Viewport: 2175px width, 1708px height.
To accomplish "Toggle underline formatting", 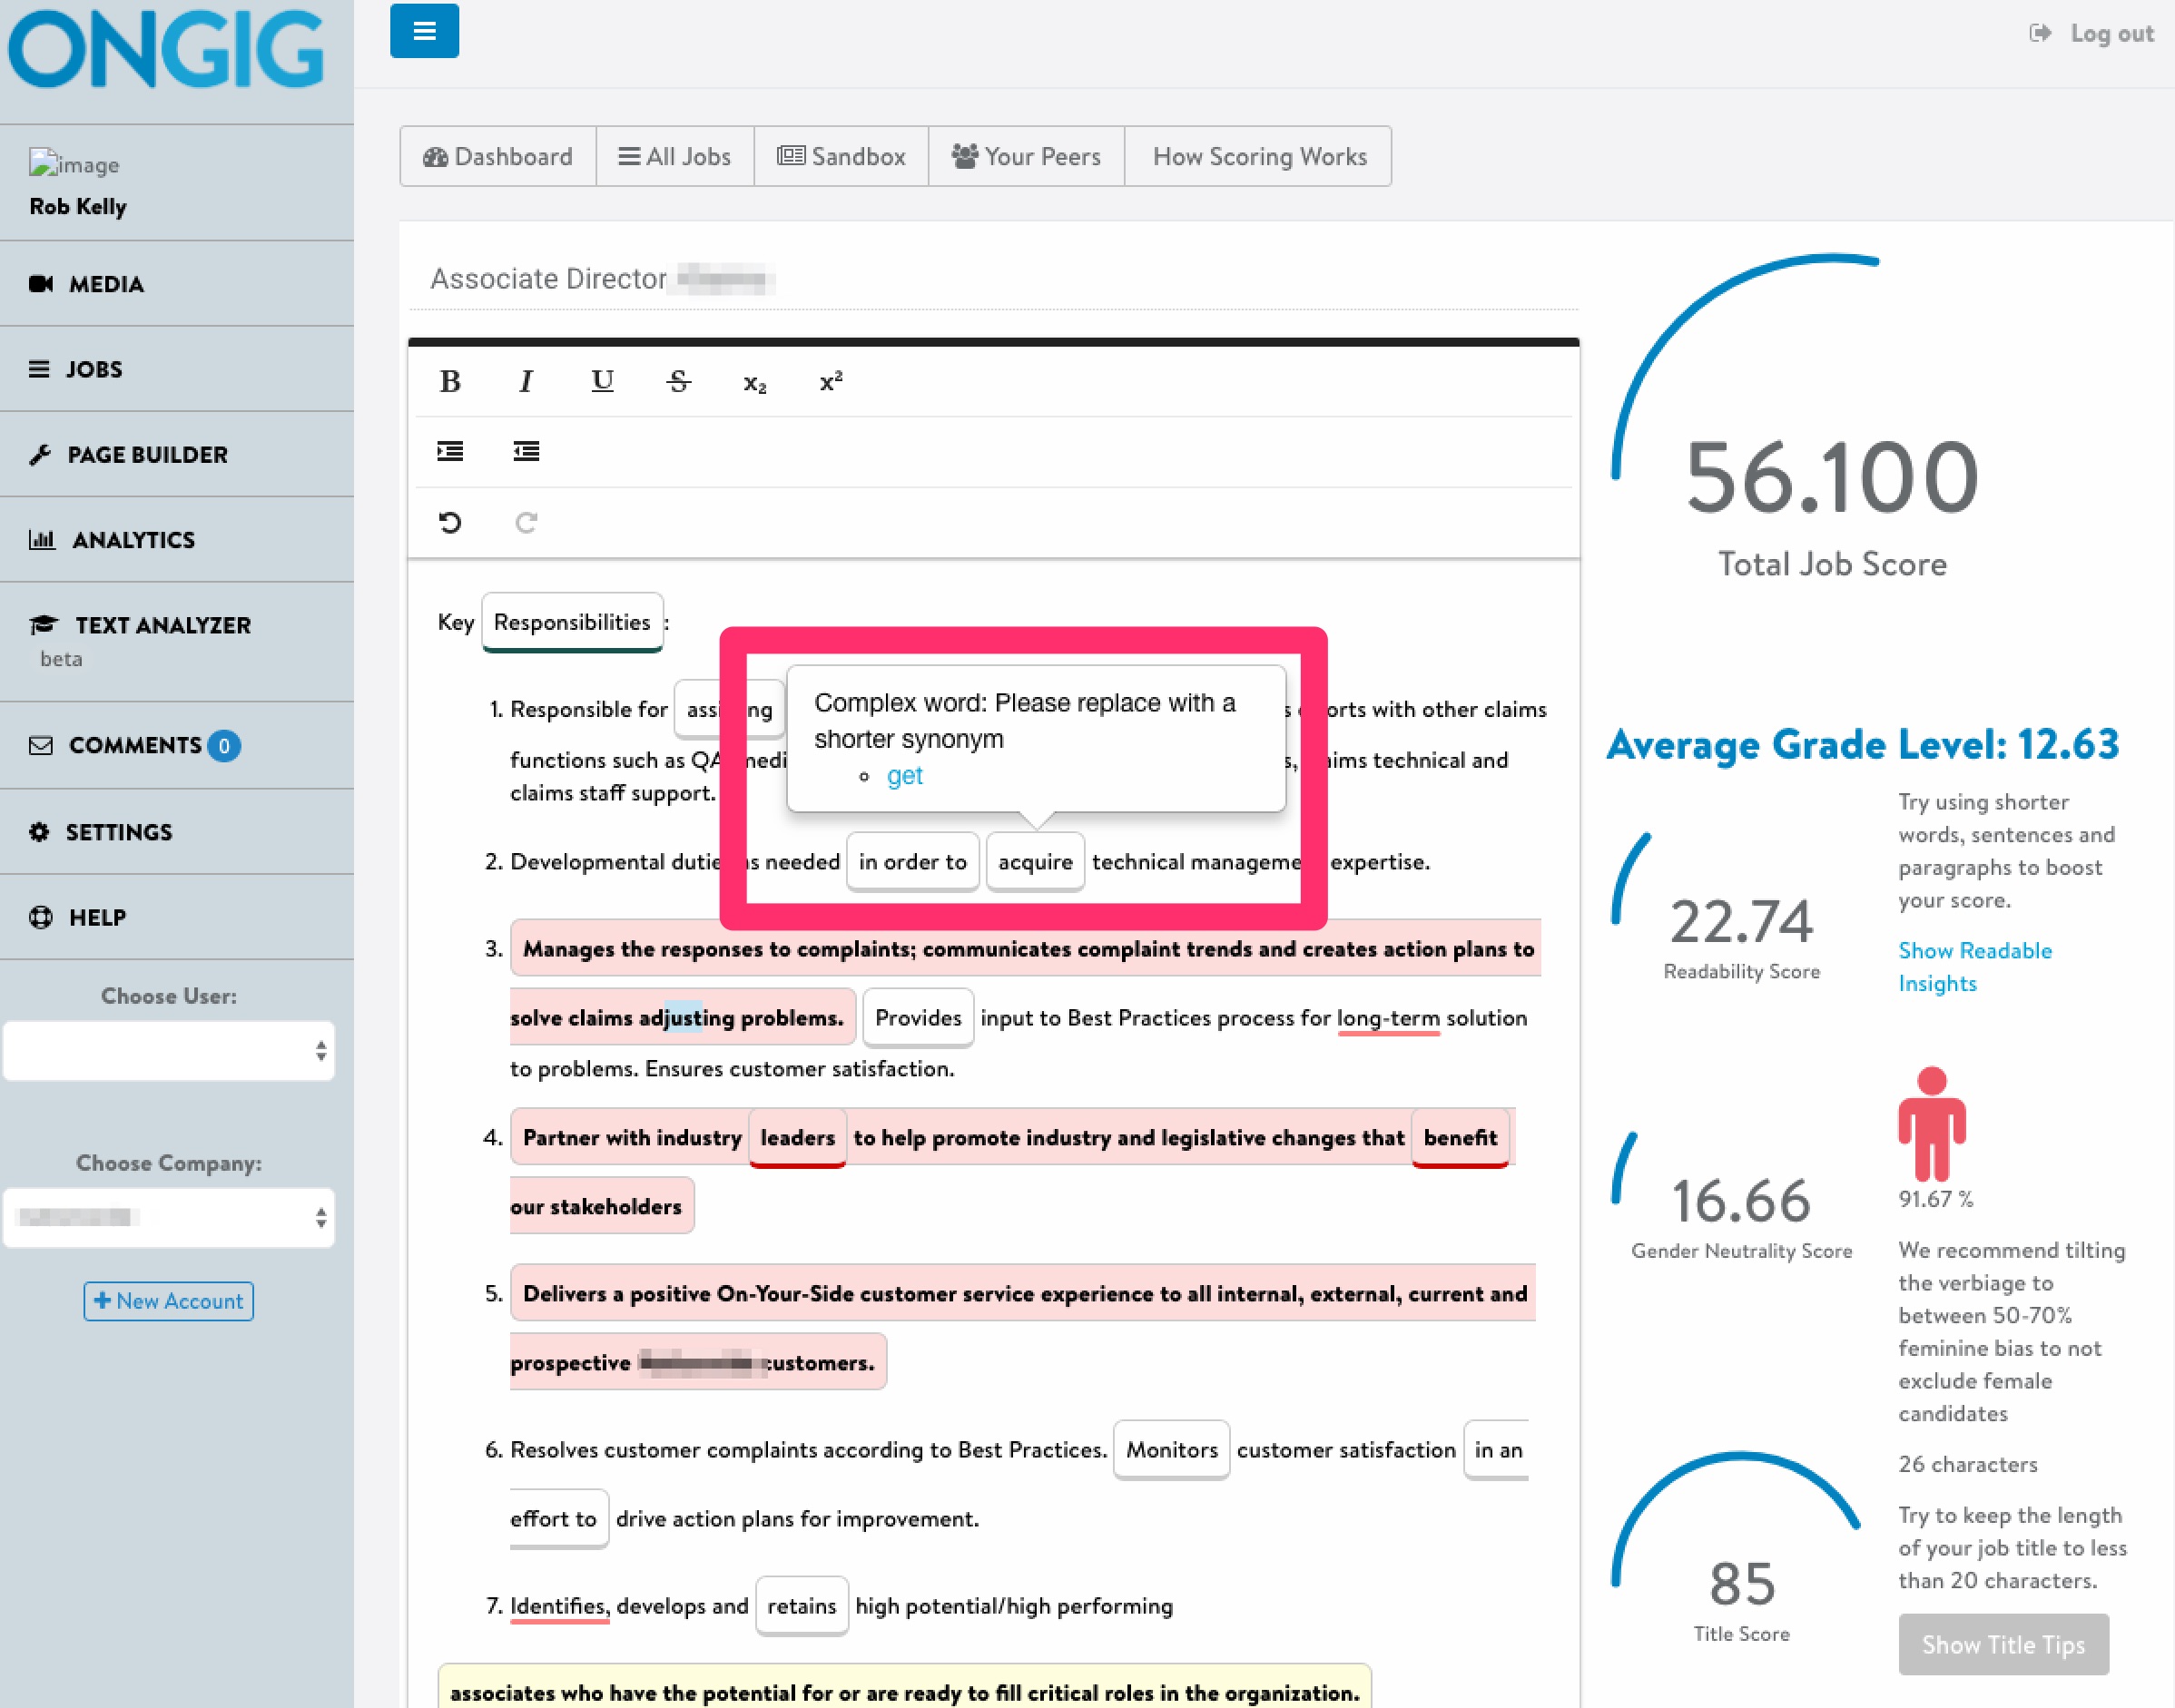I will point(602,381).
